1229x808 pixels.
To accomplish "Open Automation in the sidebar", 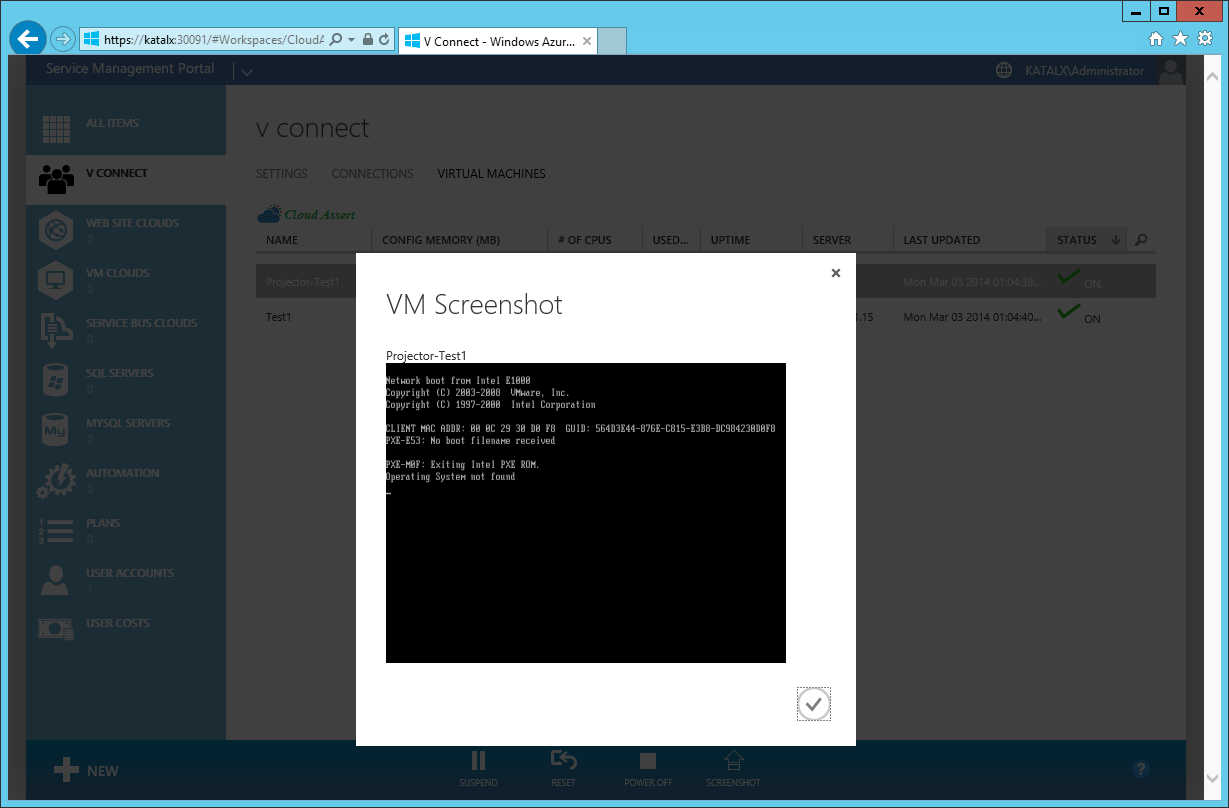I will pyautogui.click(x=126, y=480).
